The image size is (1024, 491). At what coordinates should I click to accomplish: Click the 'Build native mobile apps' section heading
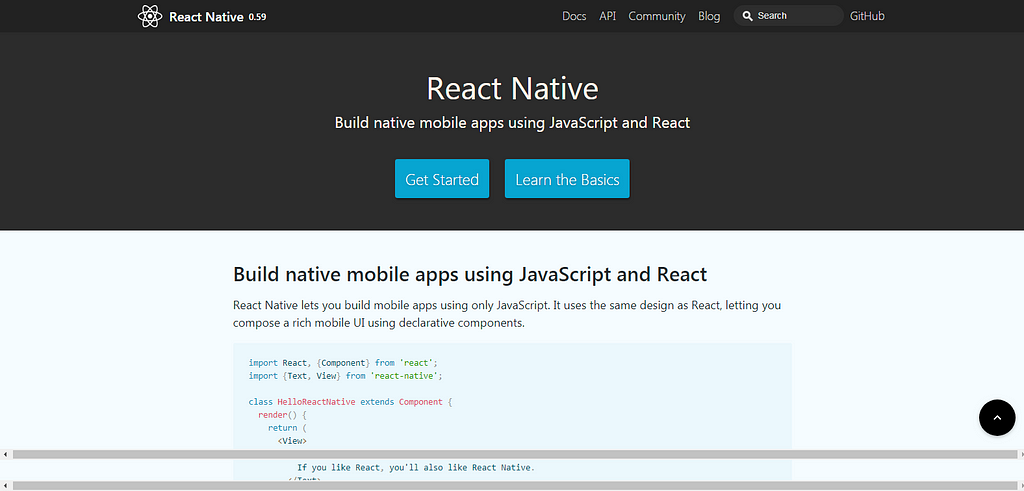point(470,274)
